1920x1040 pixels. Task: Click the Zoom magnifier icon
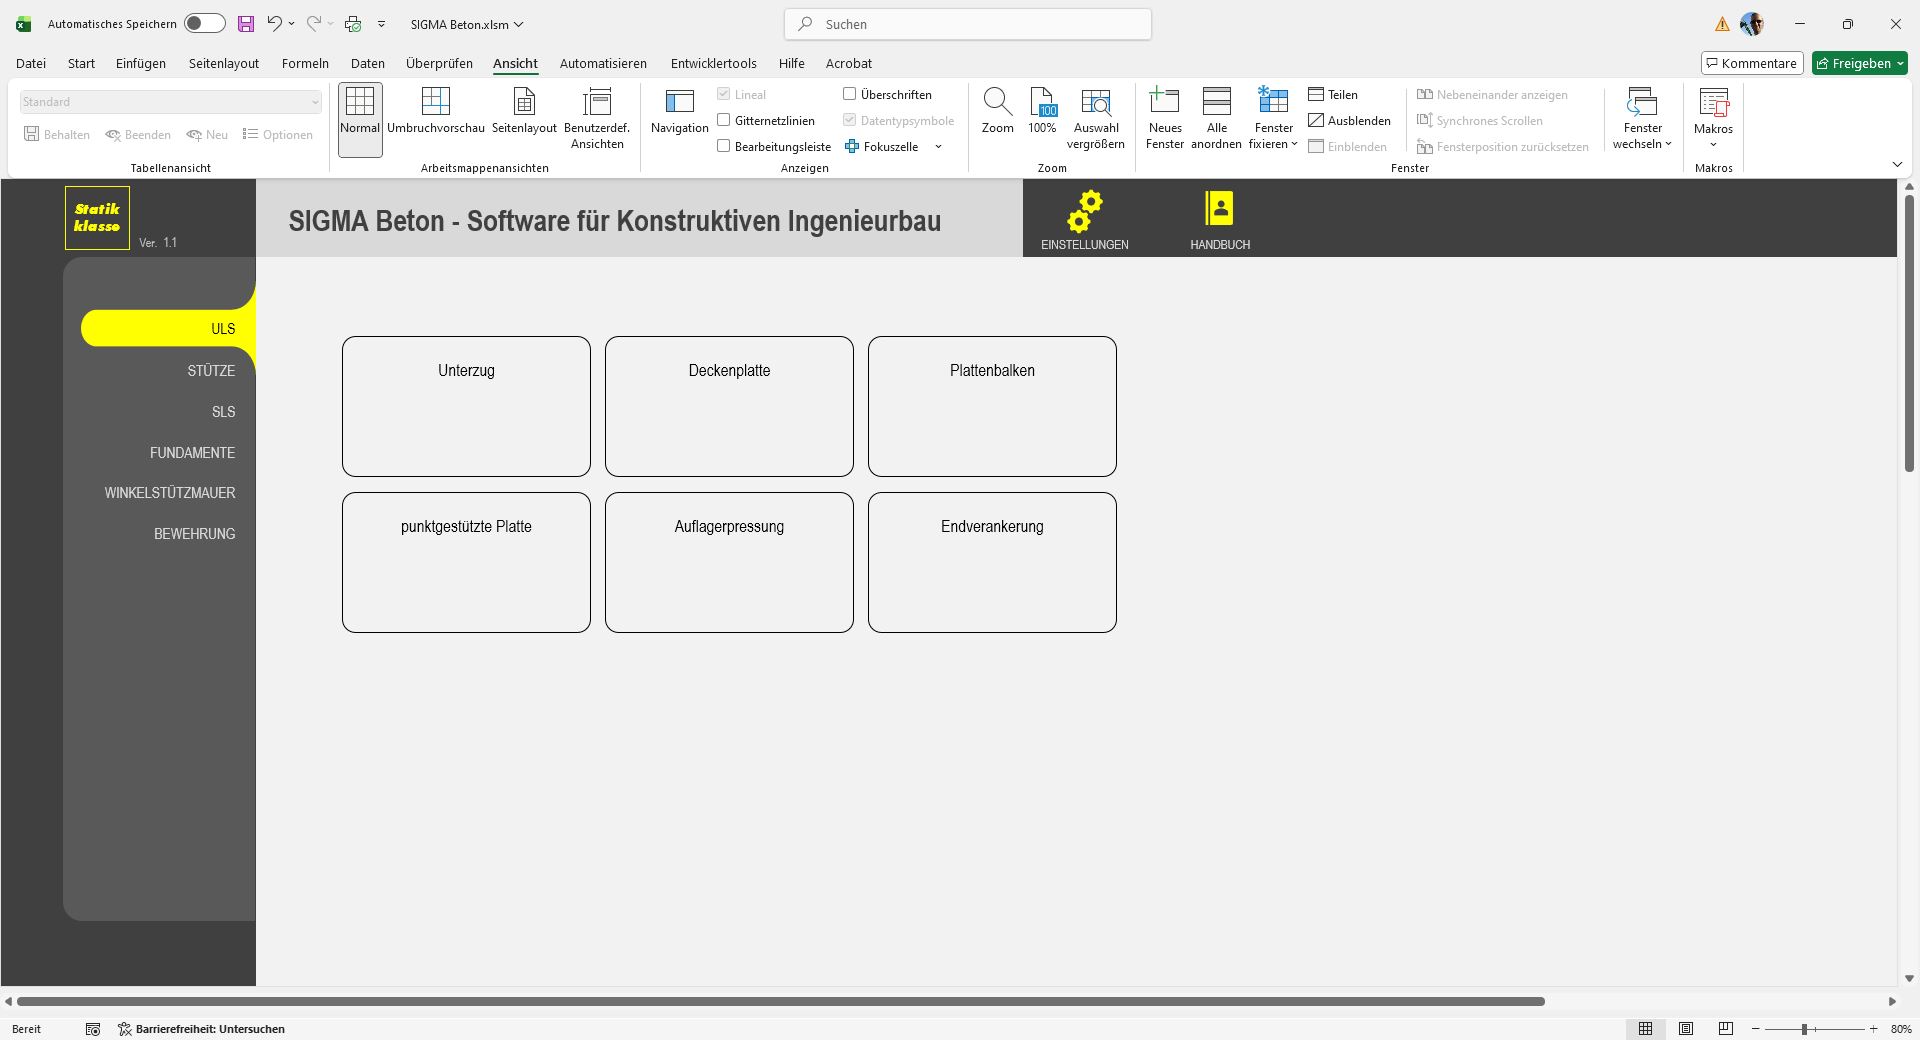(x=997, y=102)
